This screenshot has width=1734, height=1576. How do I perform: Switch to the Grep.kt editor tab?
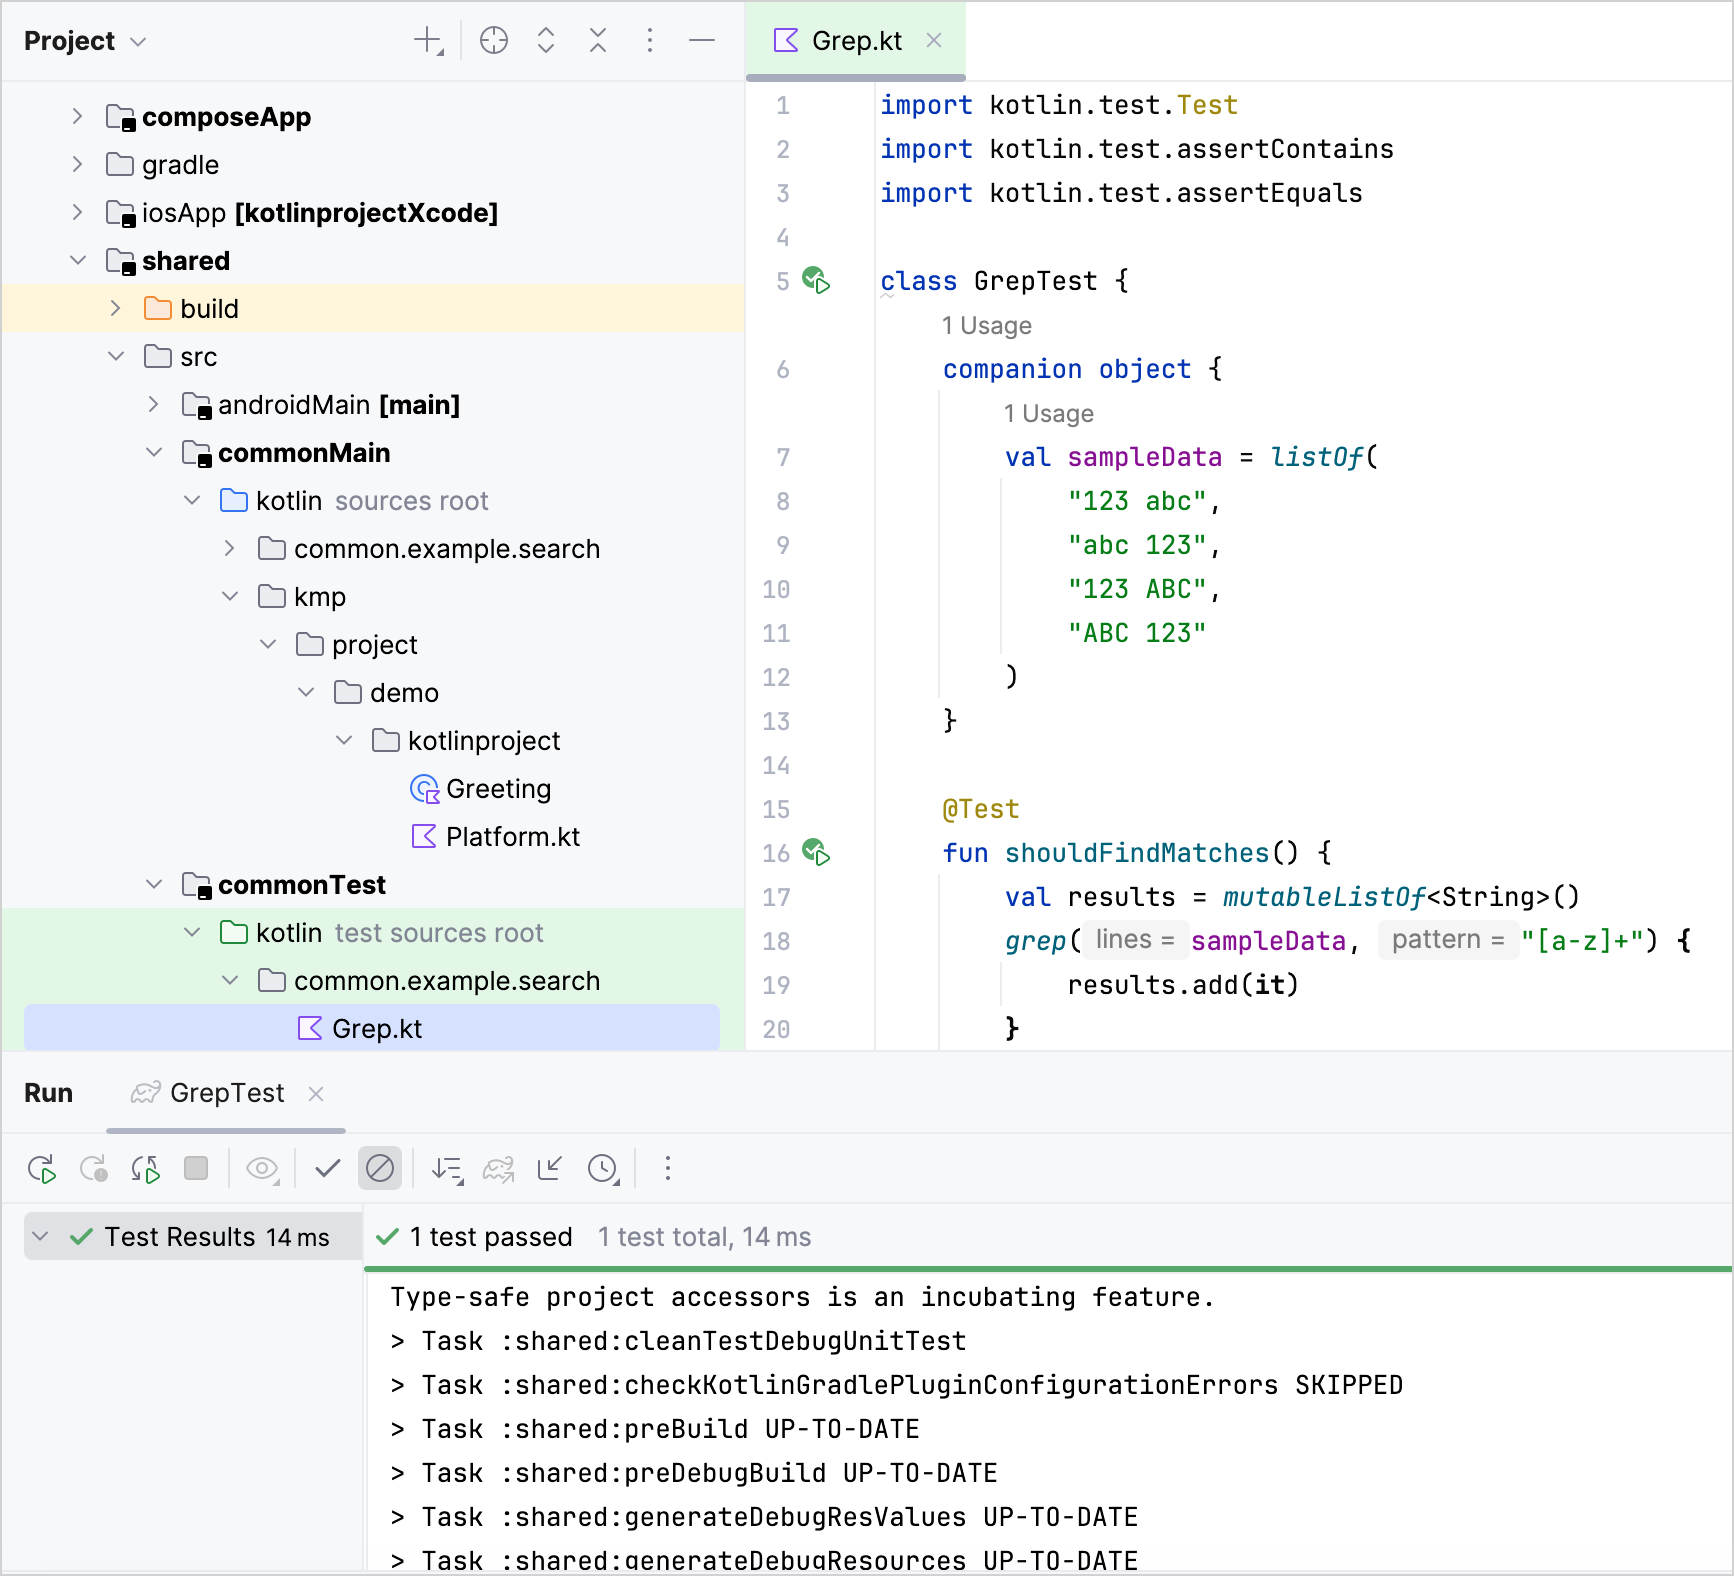click(x=855, y=41)
